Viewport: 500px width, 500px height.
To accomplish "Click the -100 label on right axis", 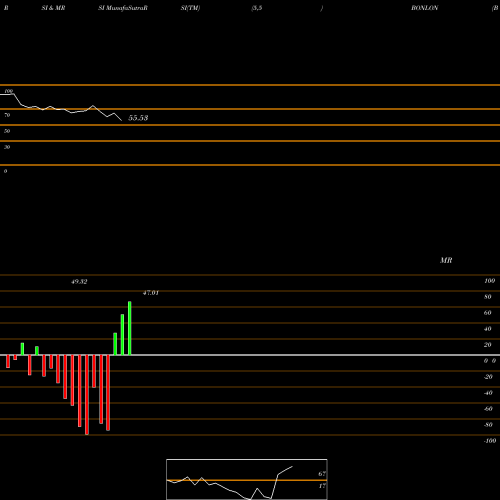I will pos(490,441).
